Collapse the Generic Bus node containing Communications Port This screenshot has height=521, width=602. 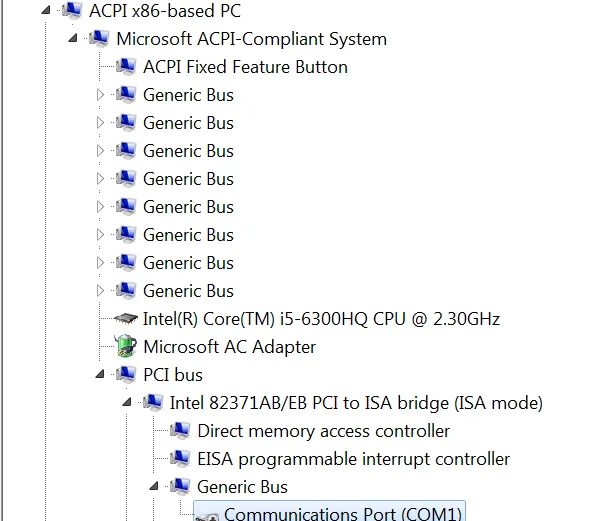pos(154,486)
